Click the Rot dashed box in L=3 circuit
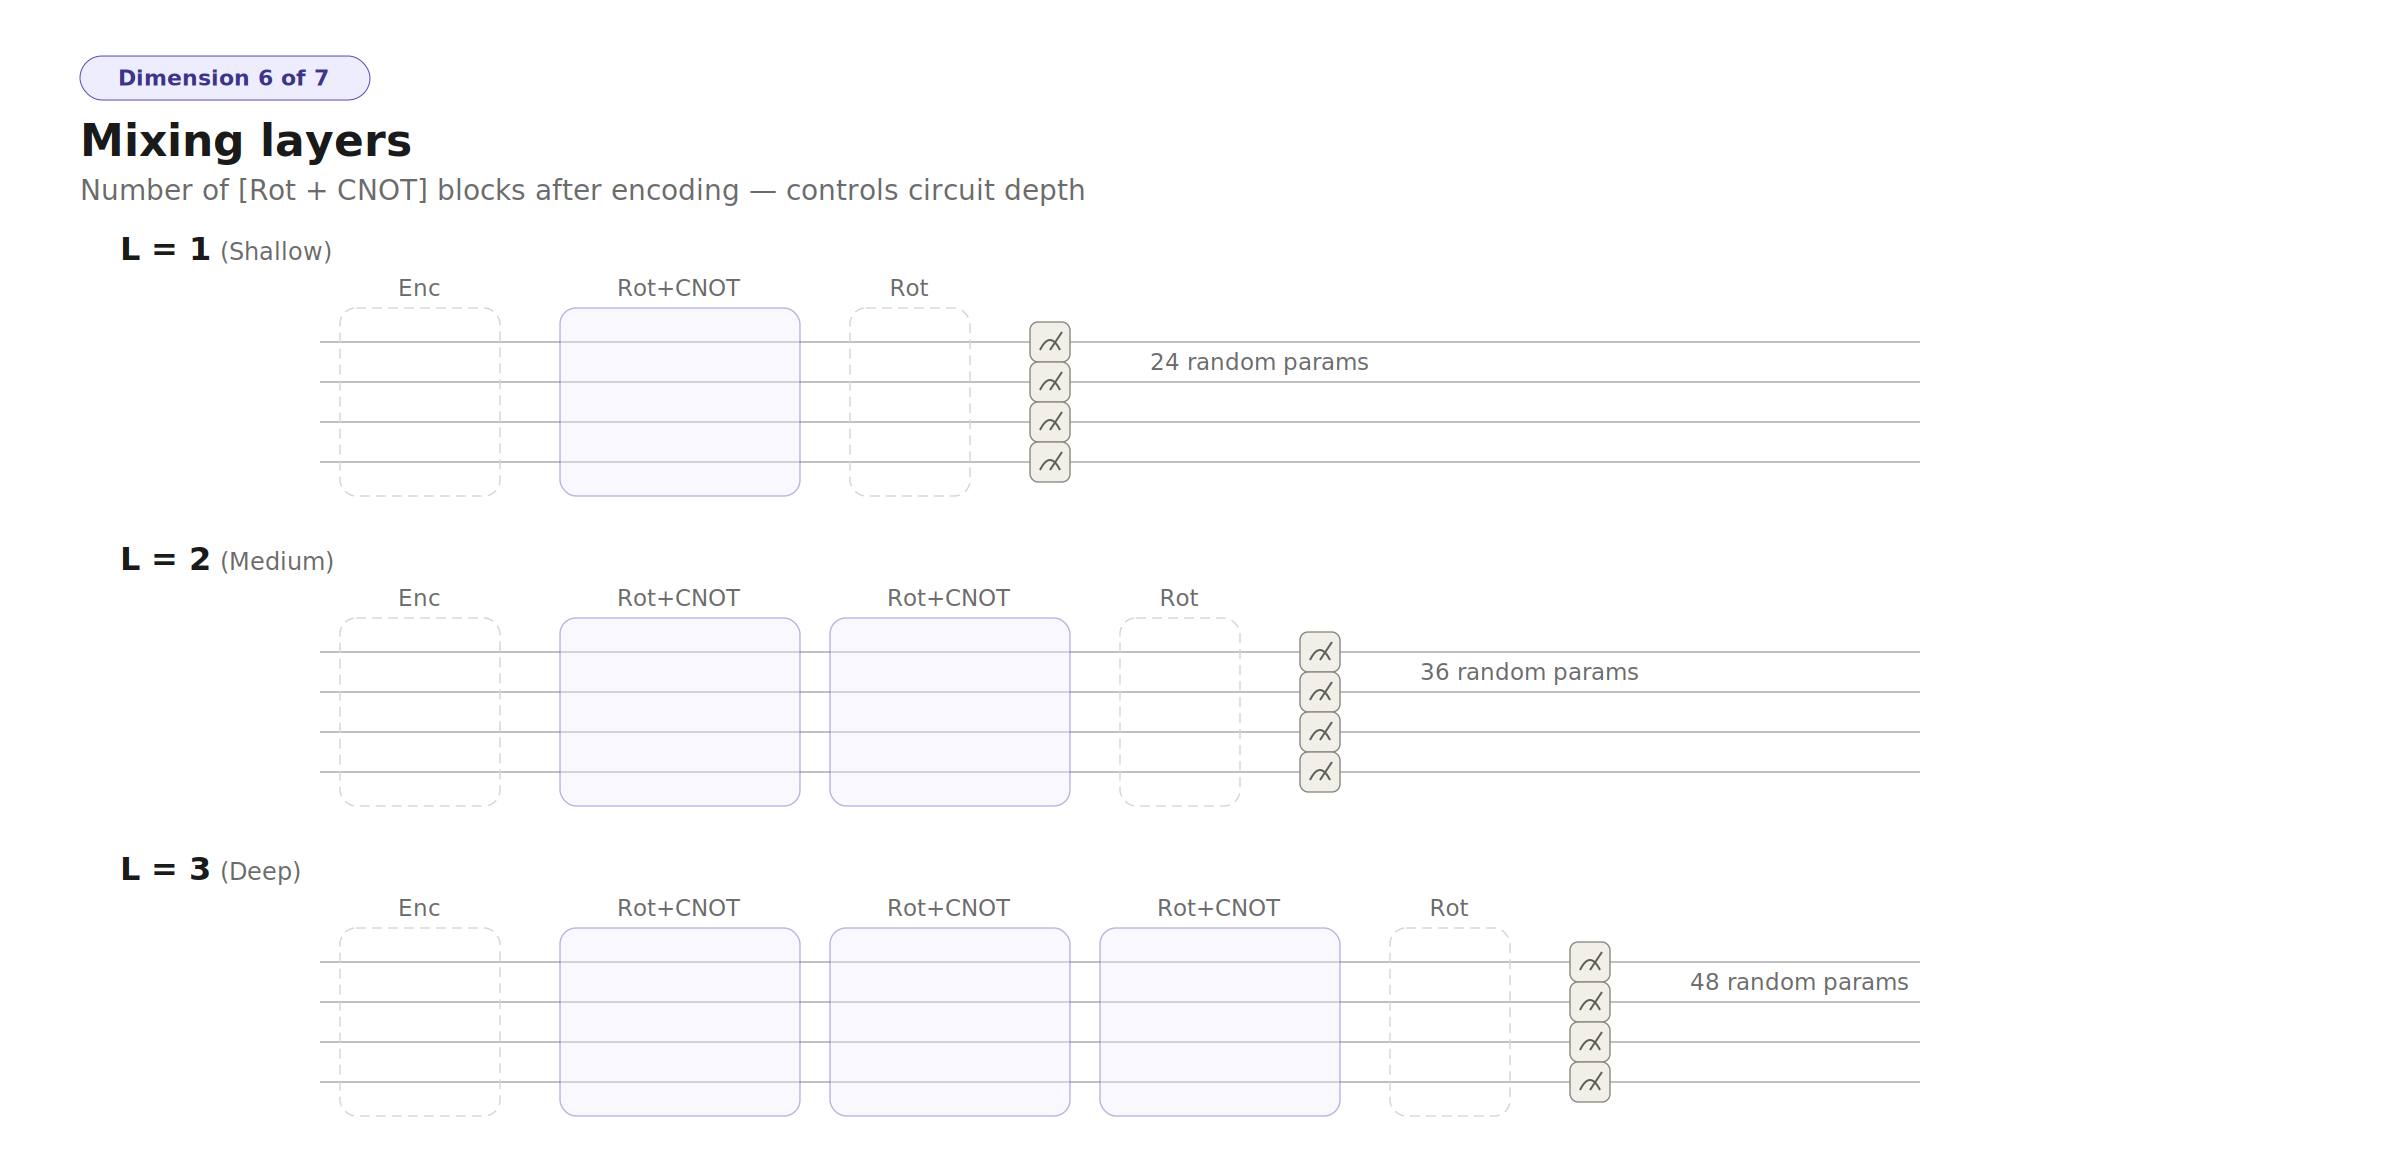2400x1160 pixels. (1450, 1022)
